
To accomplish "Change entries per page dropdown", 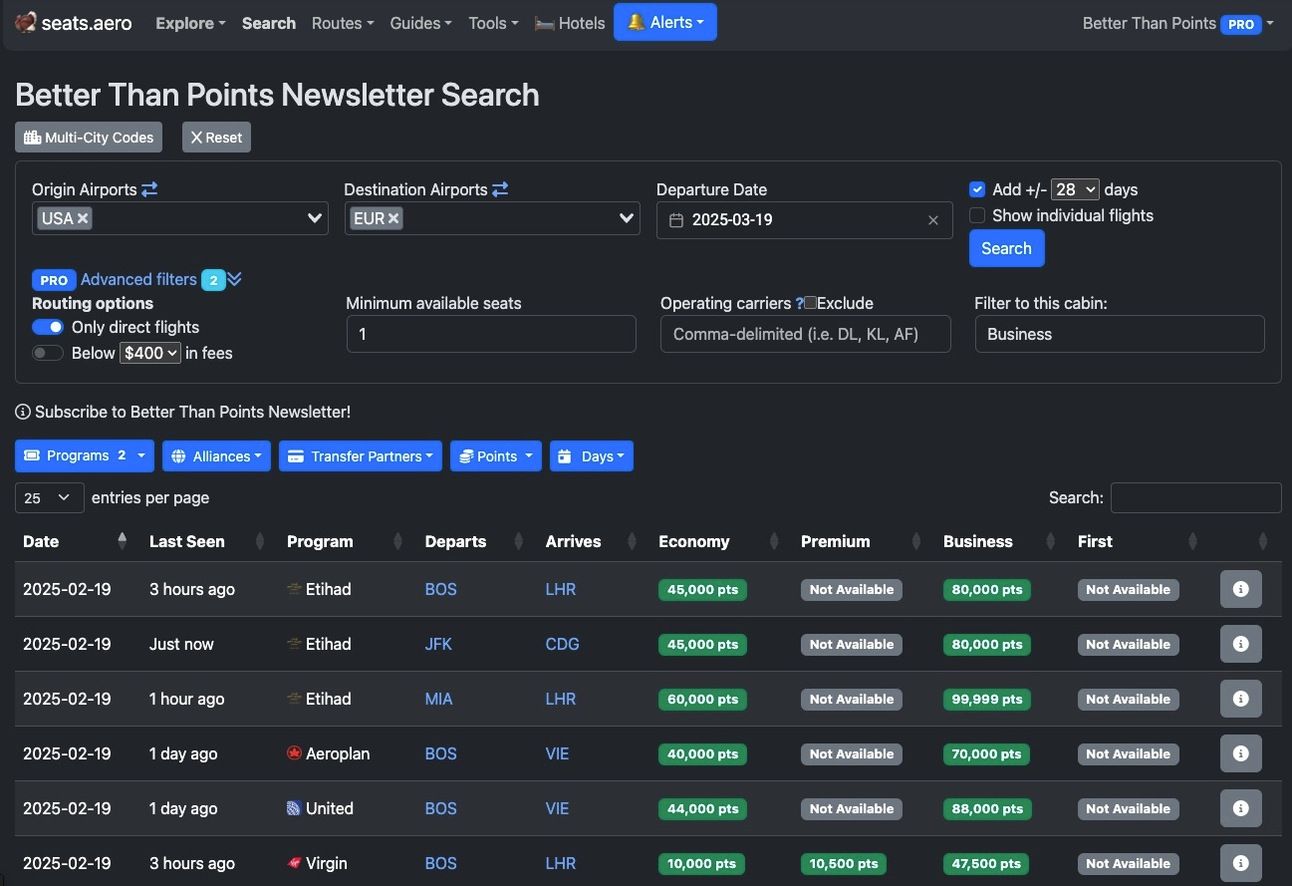I will point(49,497).
